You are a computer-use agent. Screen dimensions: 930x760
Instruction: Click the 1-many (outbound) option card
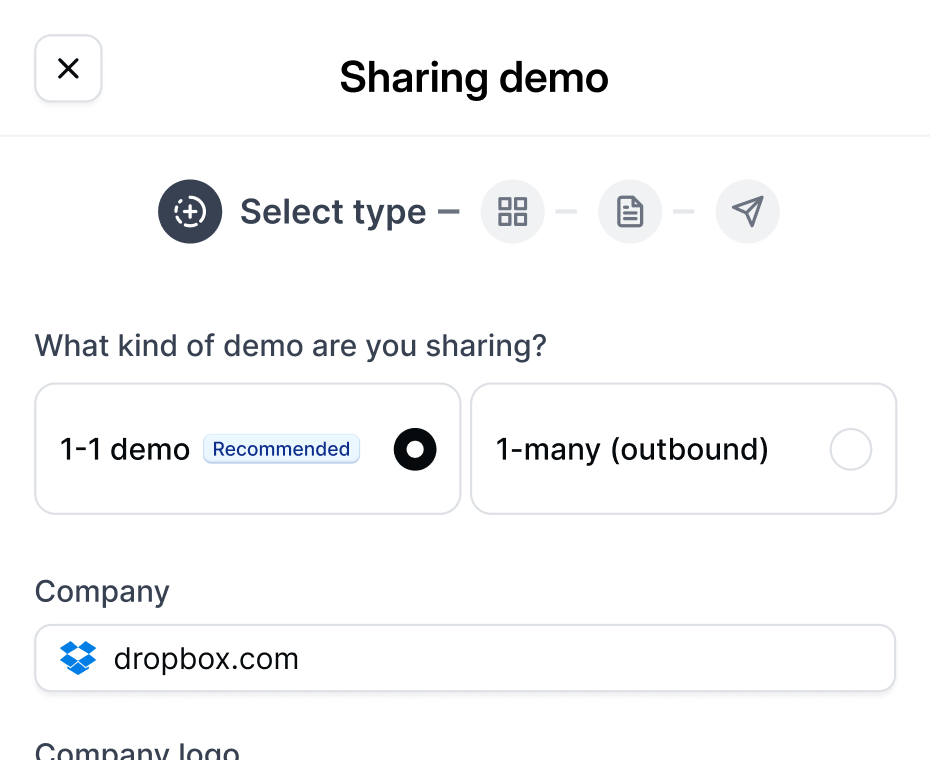point(683,448)
